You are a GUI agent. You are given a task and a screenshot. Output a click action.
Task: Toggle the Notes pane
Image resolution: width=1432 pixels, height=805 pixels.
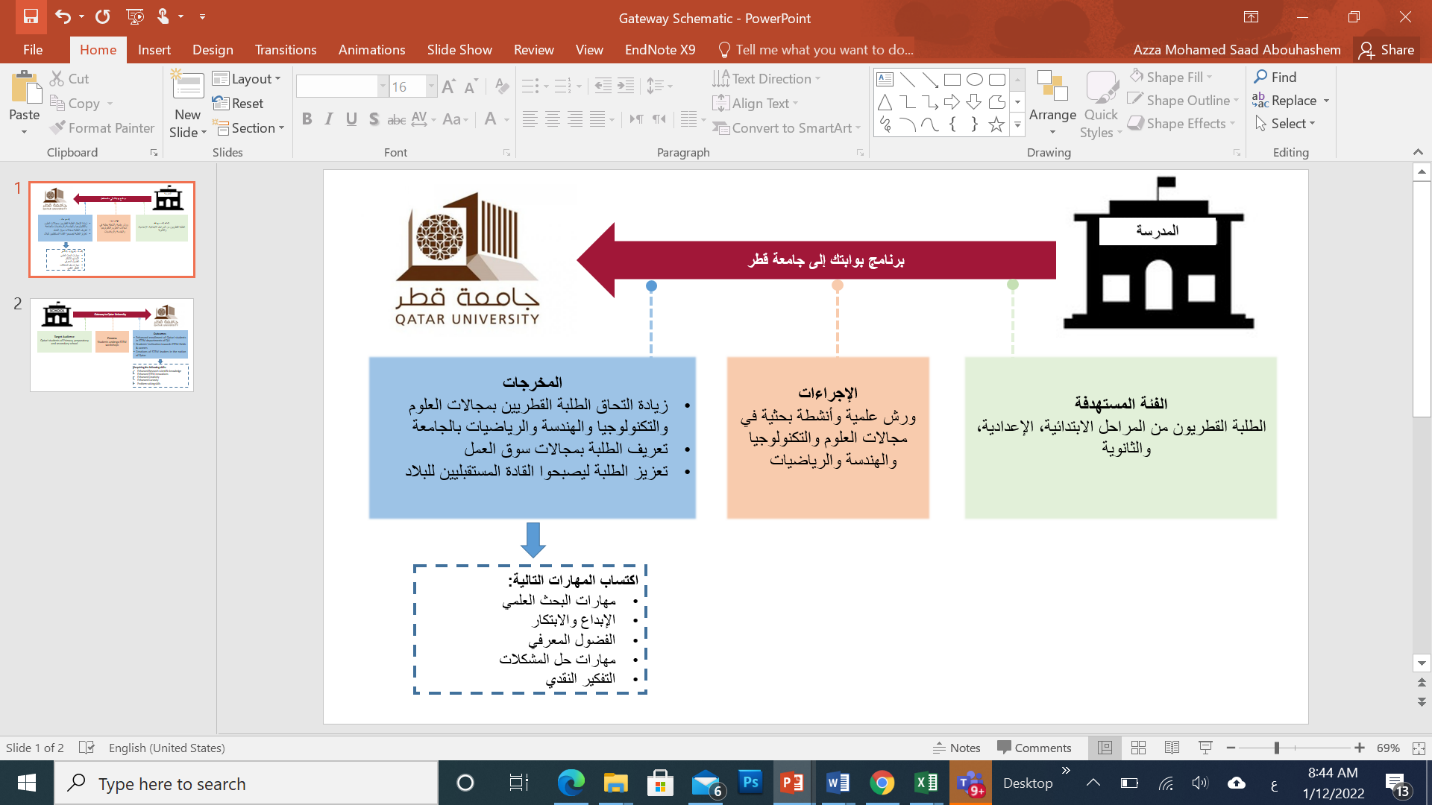click(956, 748)
